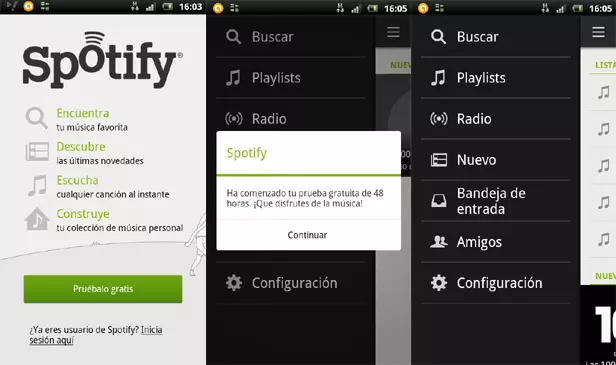Click Continuar in the Spotify dialog
Image resolution: width=616 pixels, height=365 pixels.
coord(307,235)
